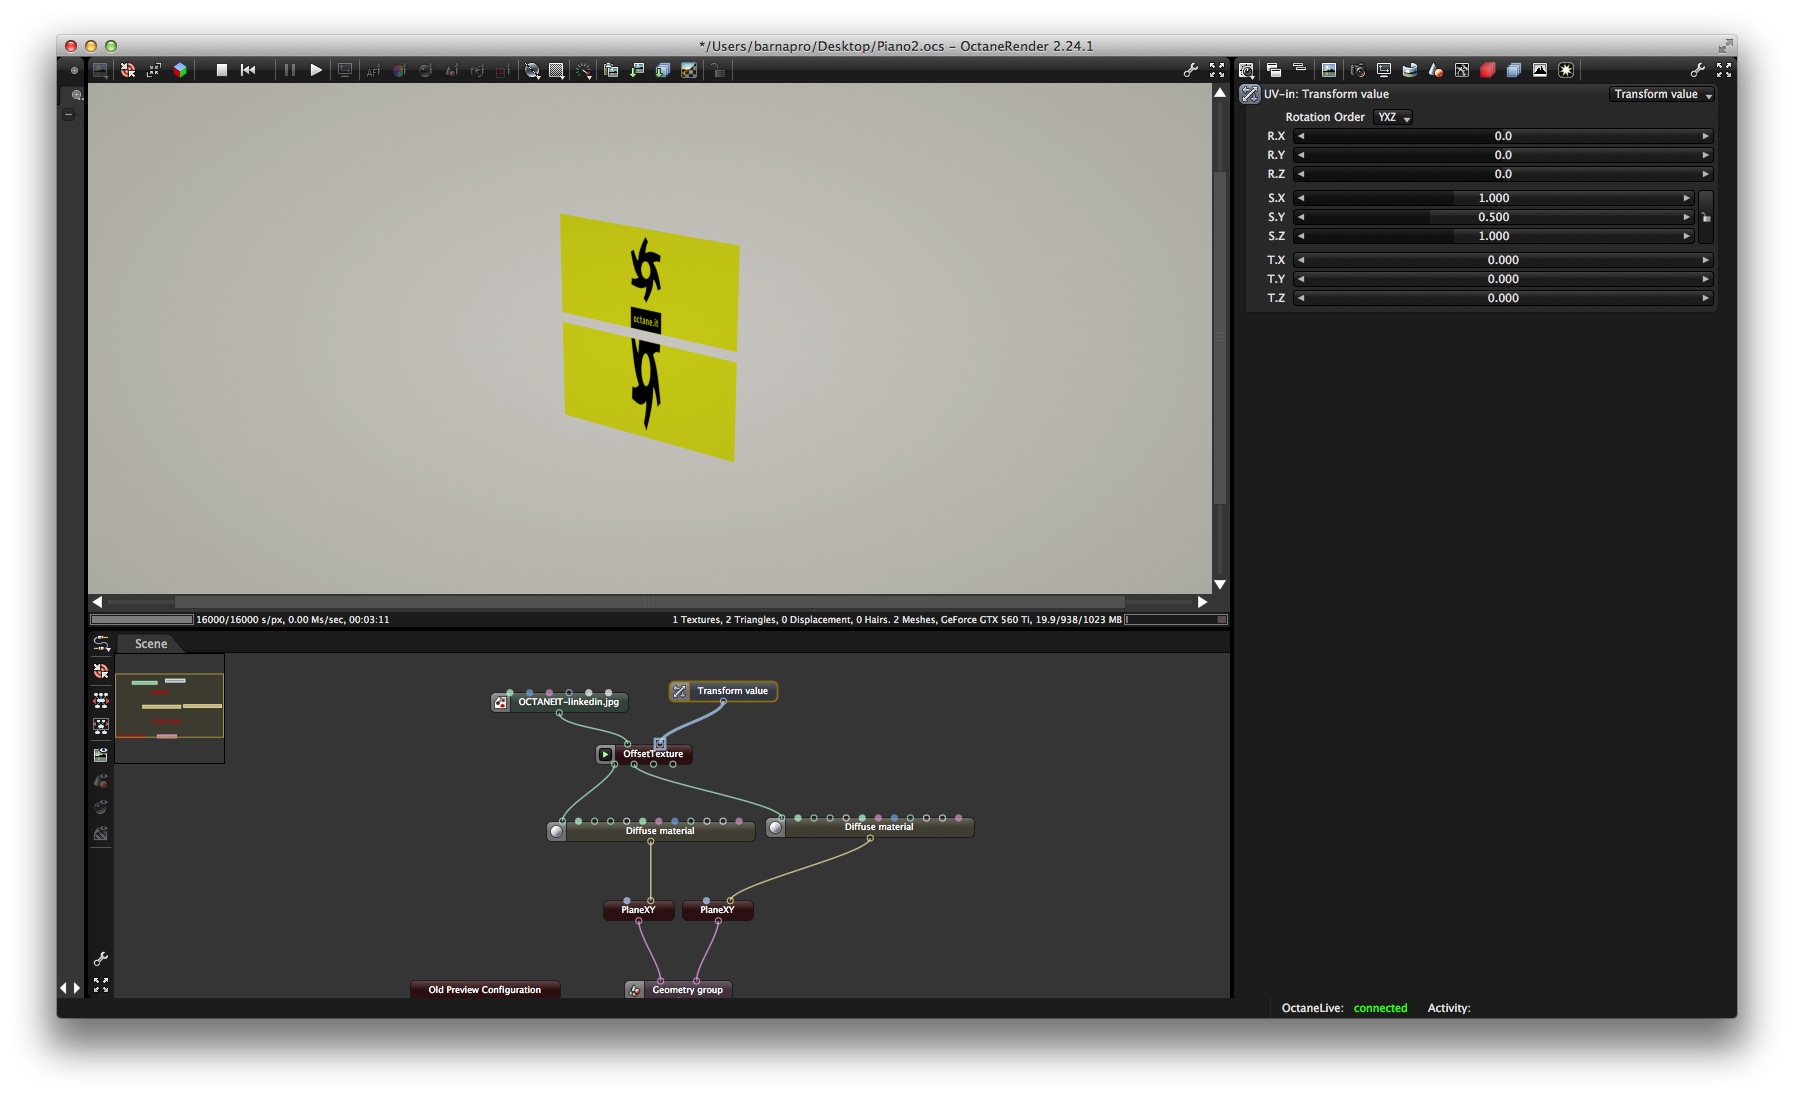Image resolution: width=1794 pixels, height=1097 pixels.
Task: Click the RGB cube icon in render toolbar
Action: click(180, 70)
